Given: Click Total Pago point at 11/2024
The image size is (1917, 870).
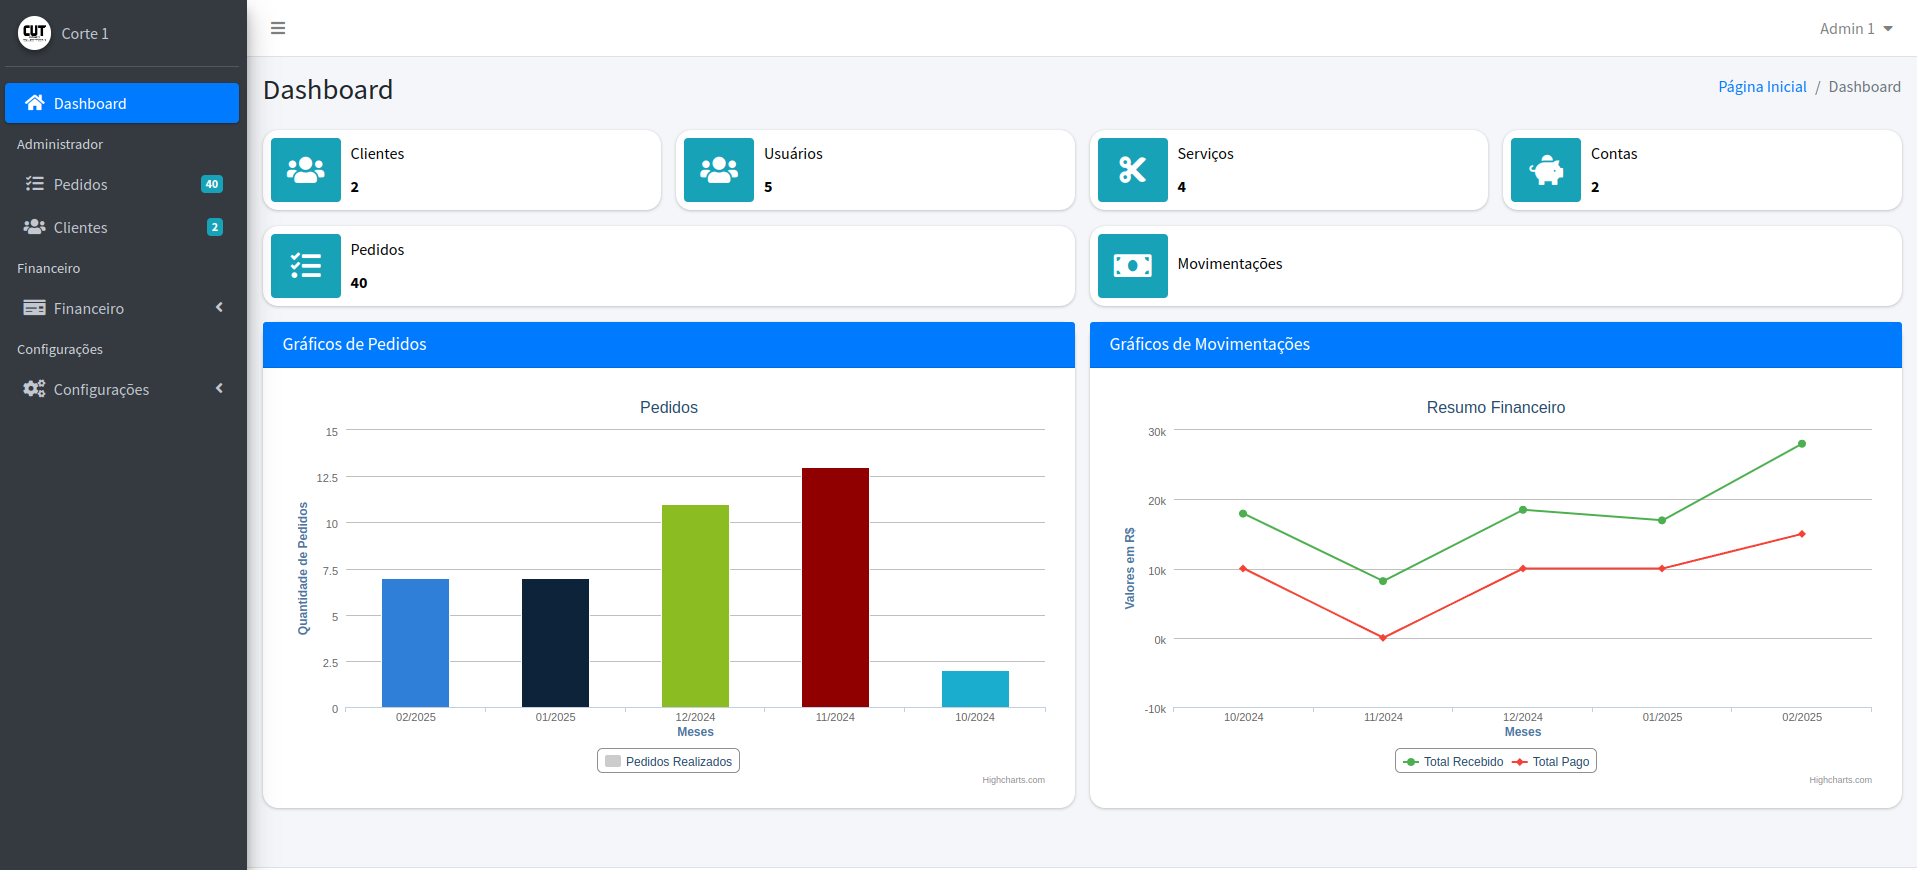Looking at the screenshot, I should (x=1383, y=638).
